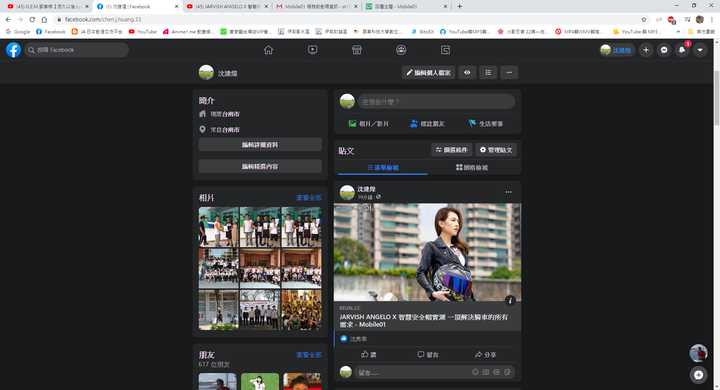The width and height of the screenshot is (720, 390).
Task: Click the Edit Details button in Intro
Action: point(260,145)
